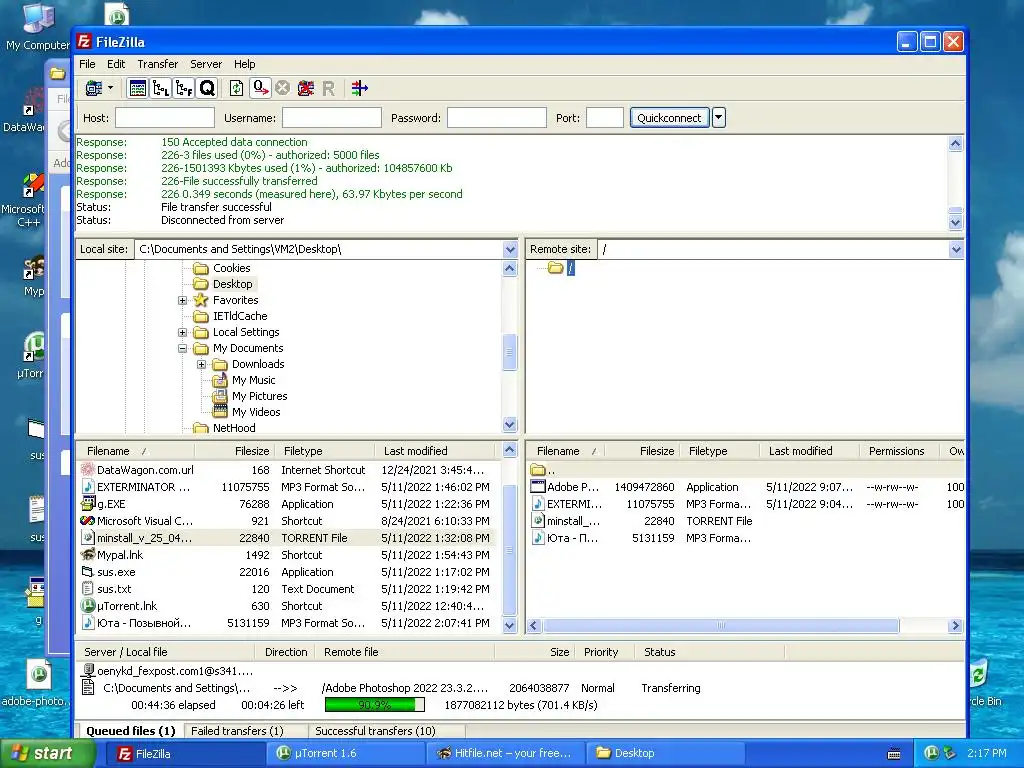1024x768 pixels.
Task: Open the Transfer menu
Action: [x=157, y=64]
